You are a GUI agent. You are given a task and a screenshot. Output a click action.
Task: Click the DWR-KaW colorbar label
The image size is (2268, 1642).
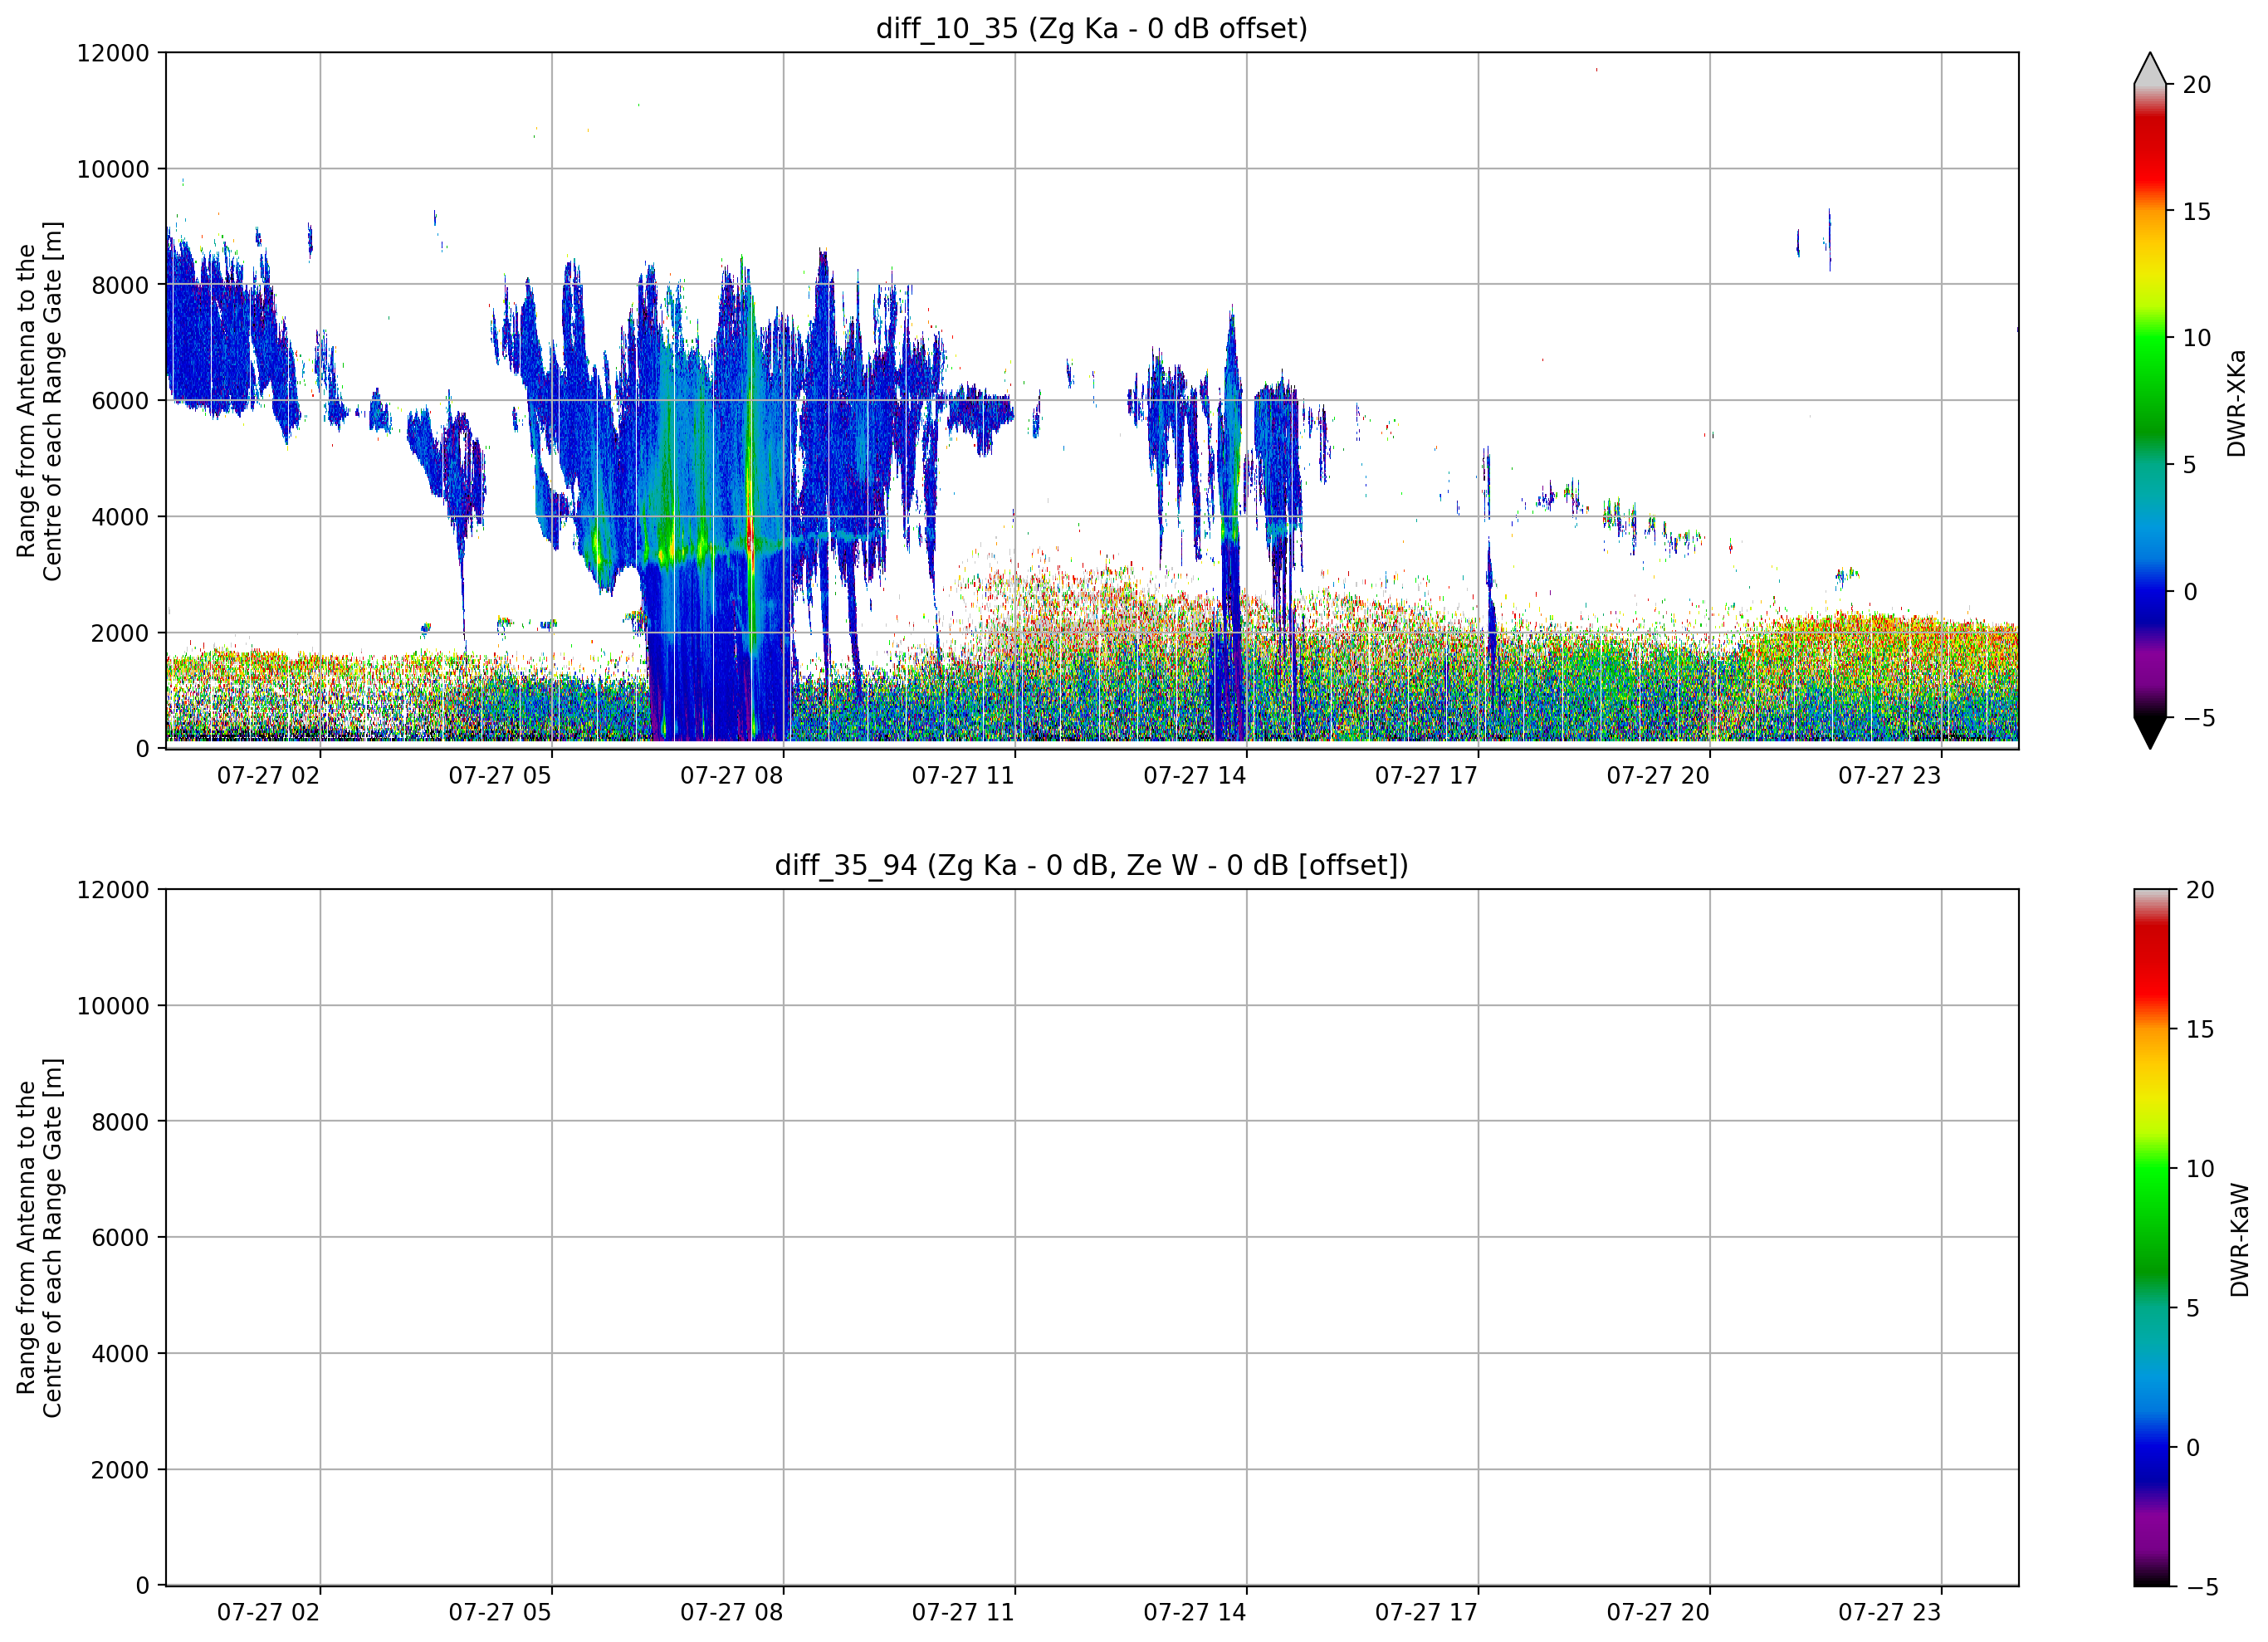pos(2239,1240)
